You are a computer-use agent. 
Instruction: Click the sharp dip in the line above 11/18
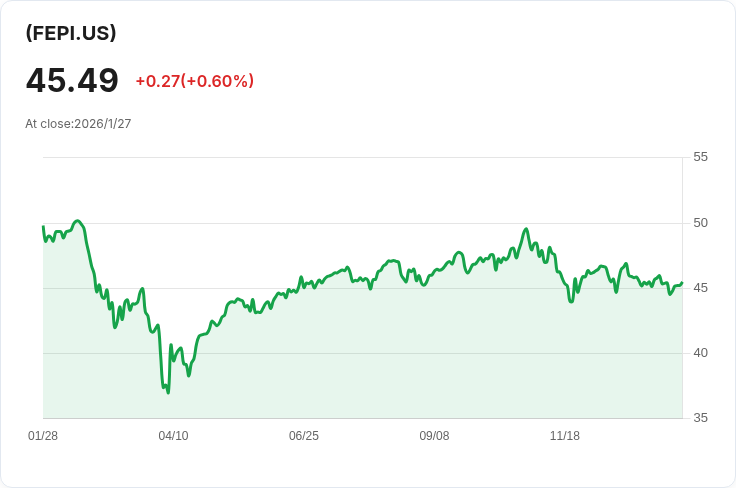[571, 300]
